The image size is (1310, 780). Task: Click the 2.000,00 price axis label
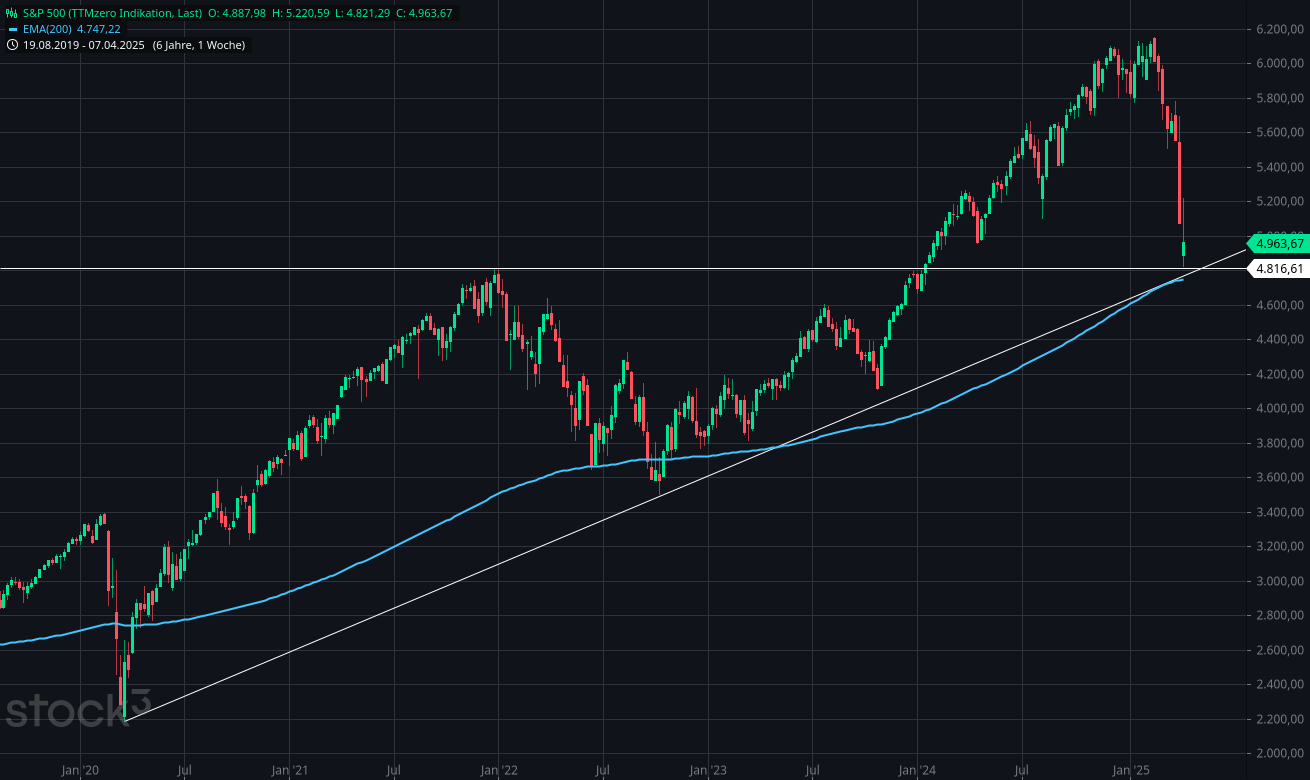pyautogui.click(x=1281, y=754)
